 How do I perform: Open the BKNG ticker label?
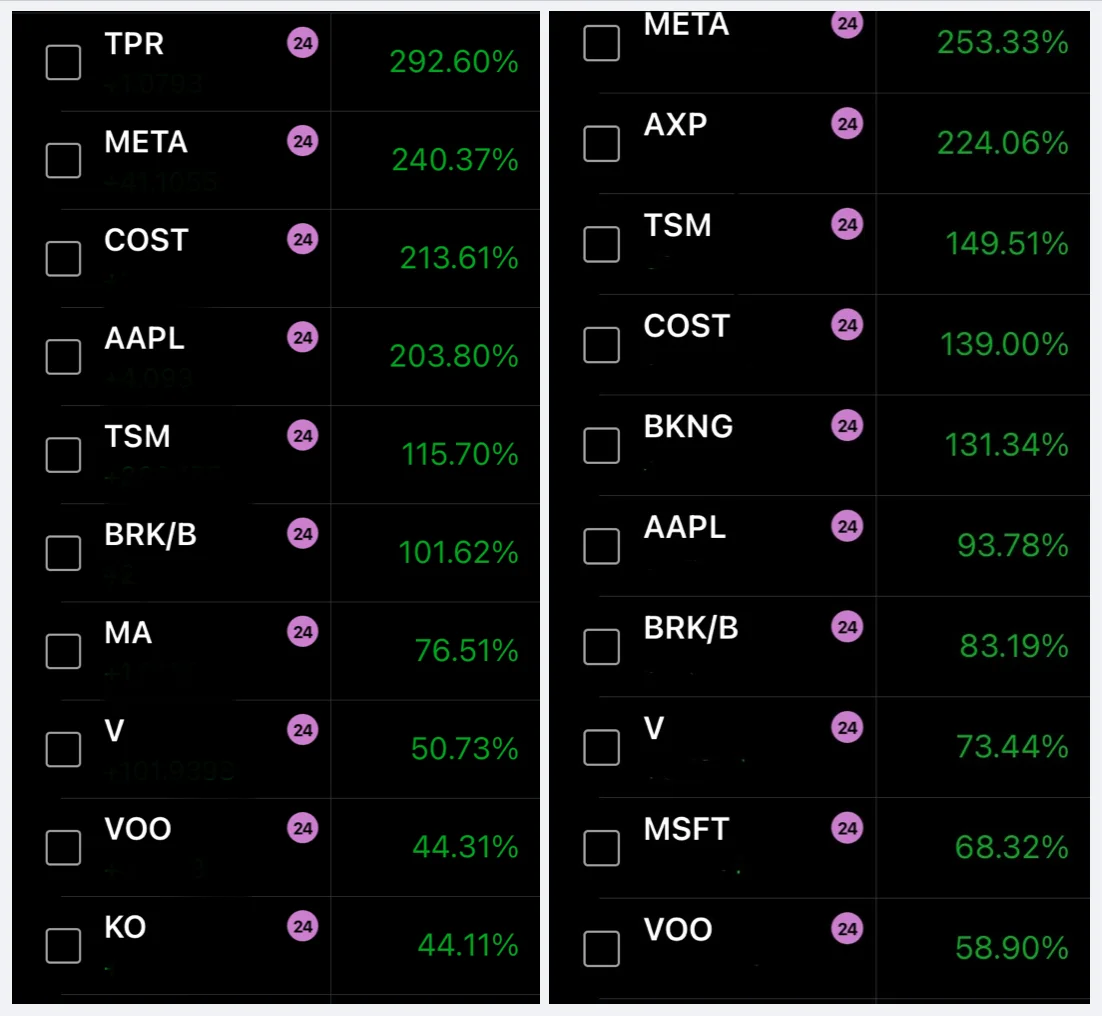pos(688,427)
